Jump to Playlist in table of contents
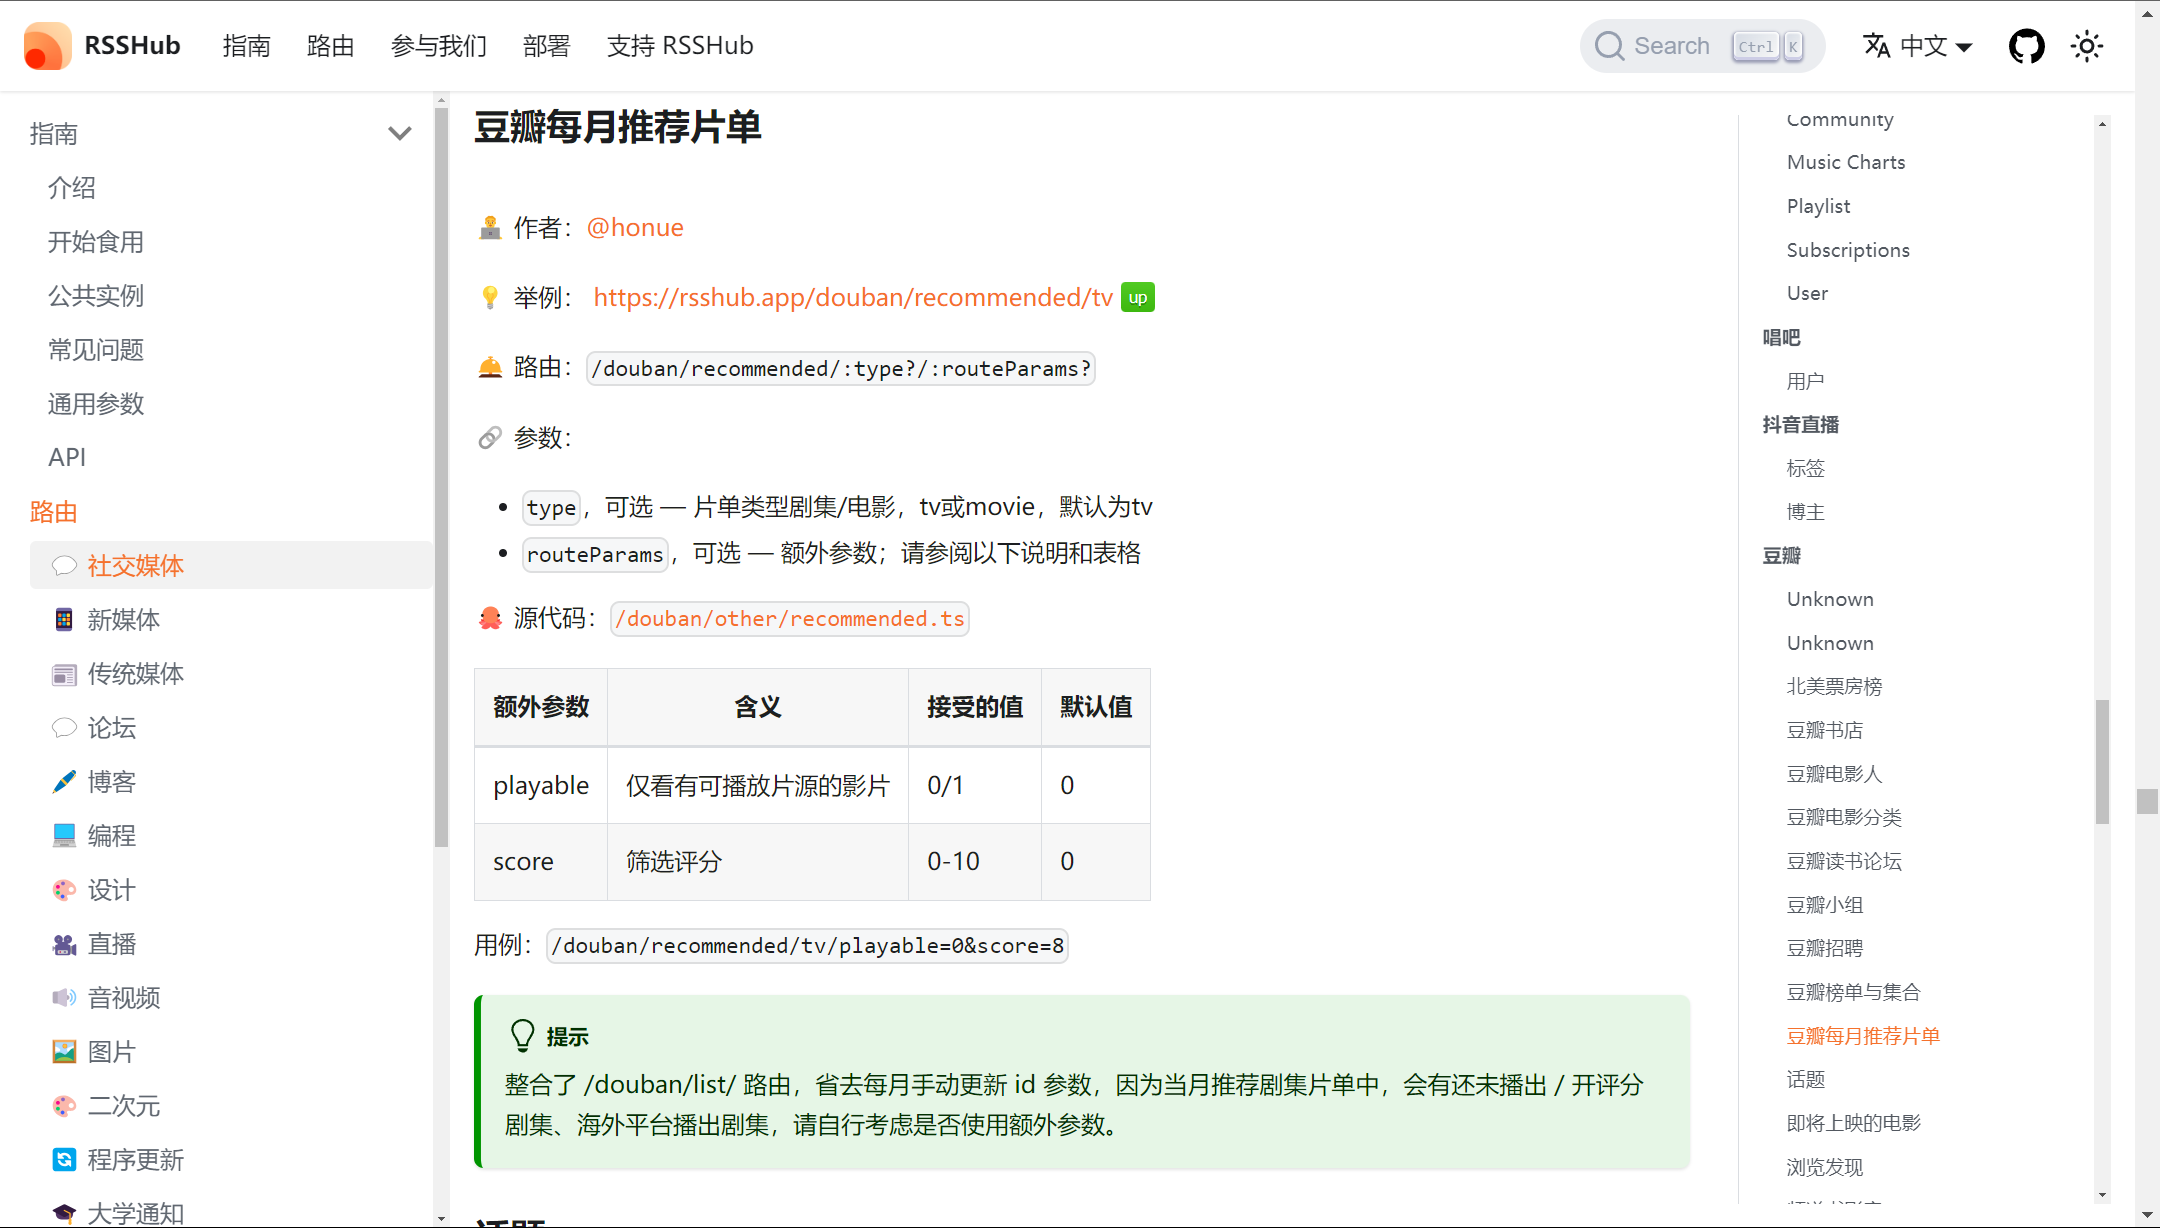 [x=1818, y=206]
